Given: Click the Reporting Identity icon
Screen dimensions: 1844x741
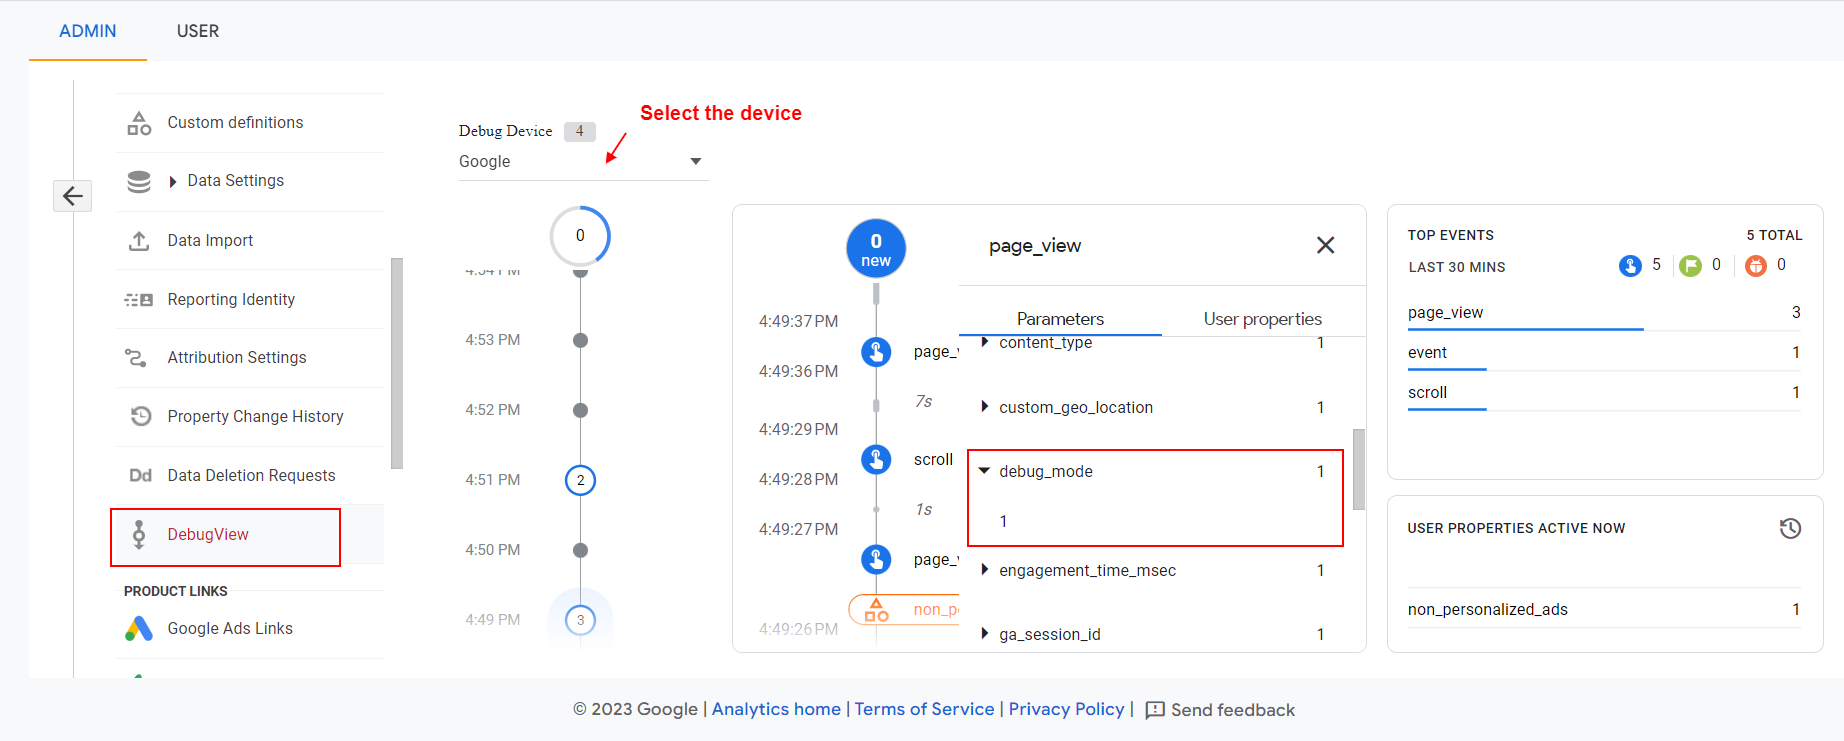Looking at the screenshot, I should [139, 300].
